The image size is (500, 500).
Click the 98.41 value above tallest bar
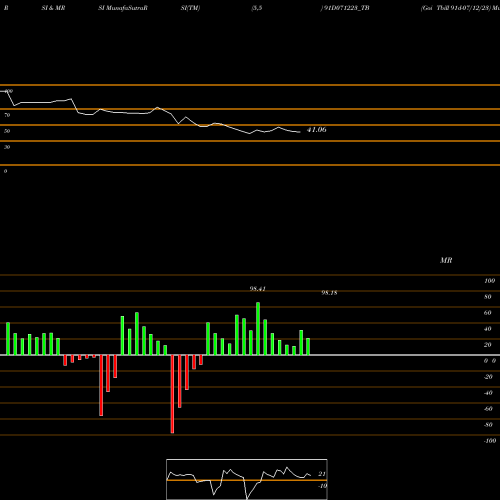[x=258, y=289]
